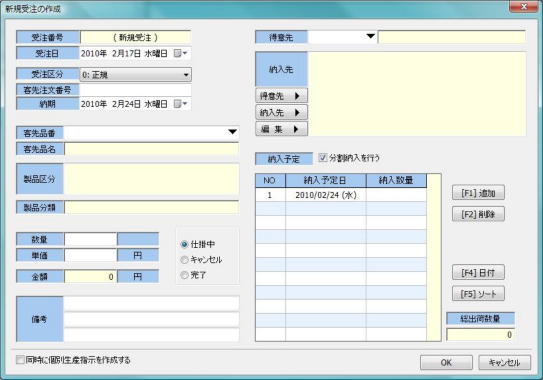This screenshot has height=380, width=543.
Task: Open the 納入先 arrow menu button
Action: click(281, 113)
